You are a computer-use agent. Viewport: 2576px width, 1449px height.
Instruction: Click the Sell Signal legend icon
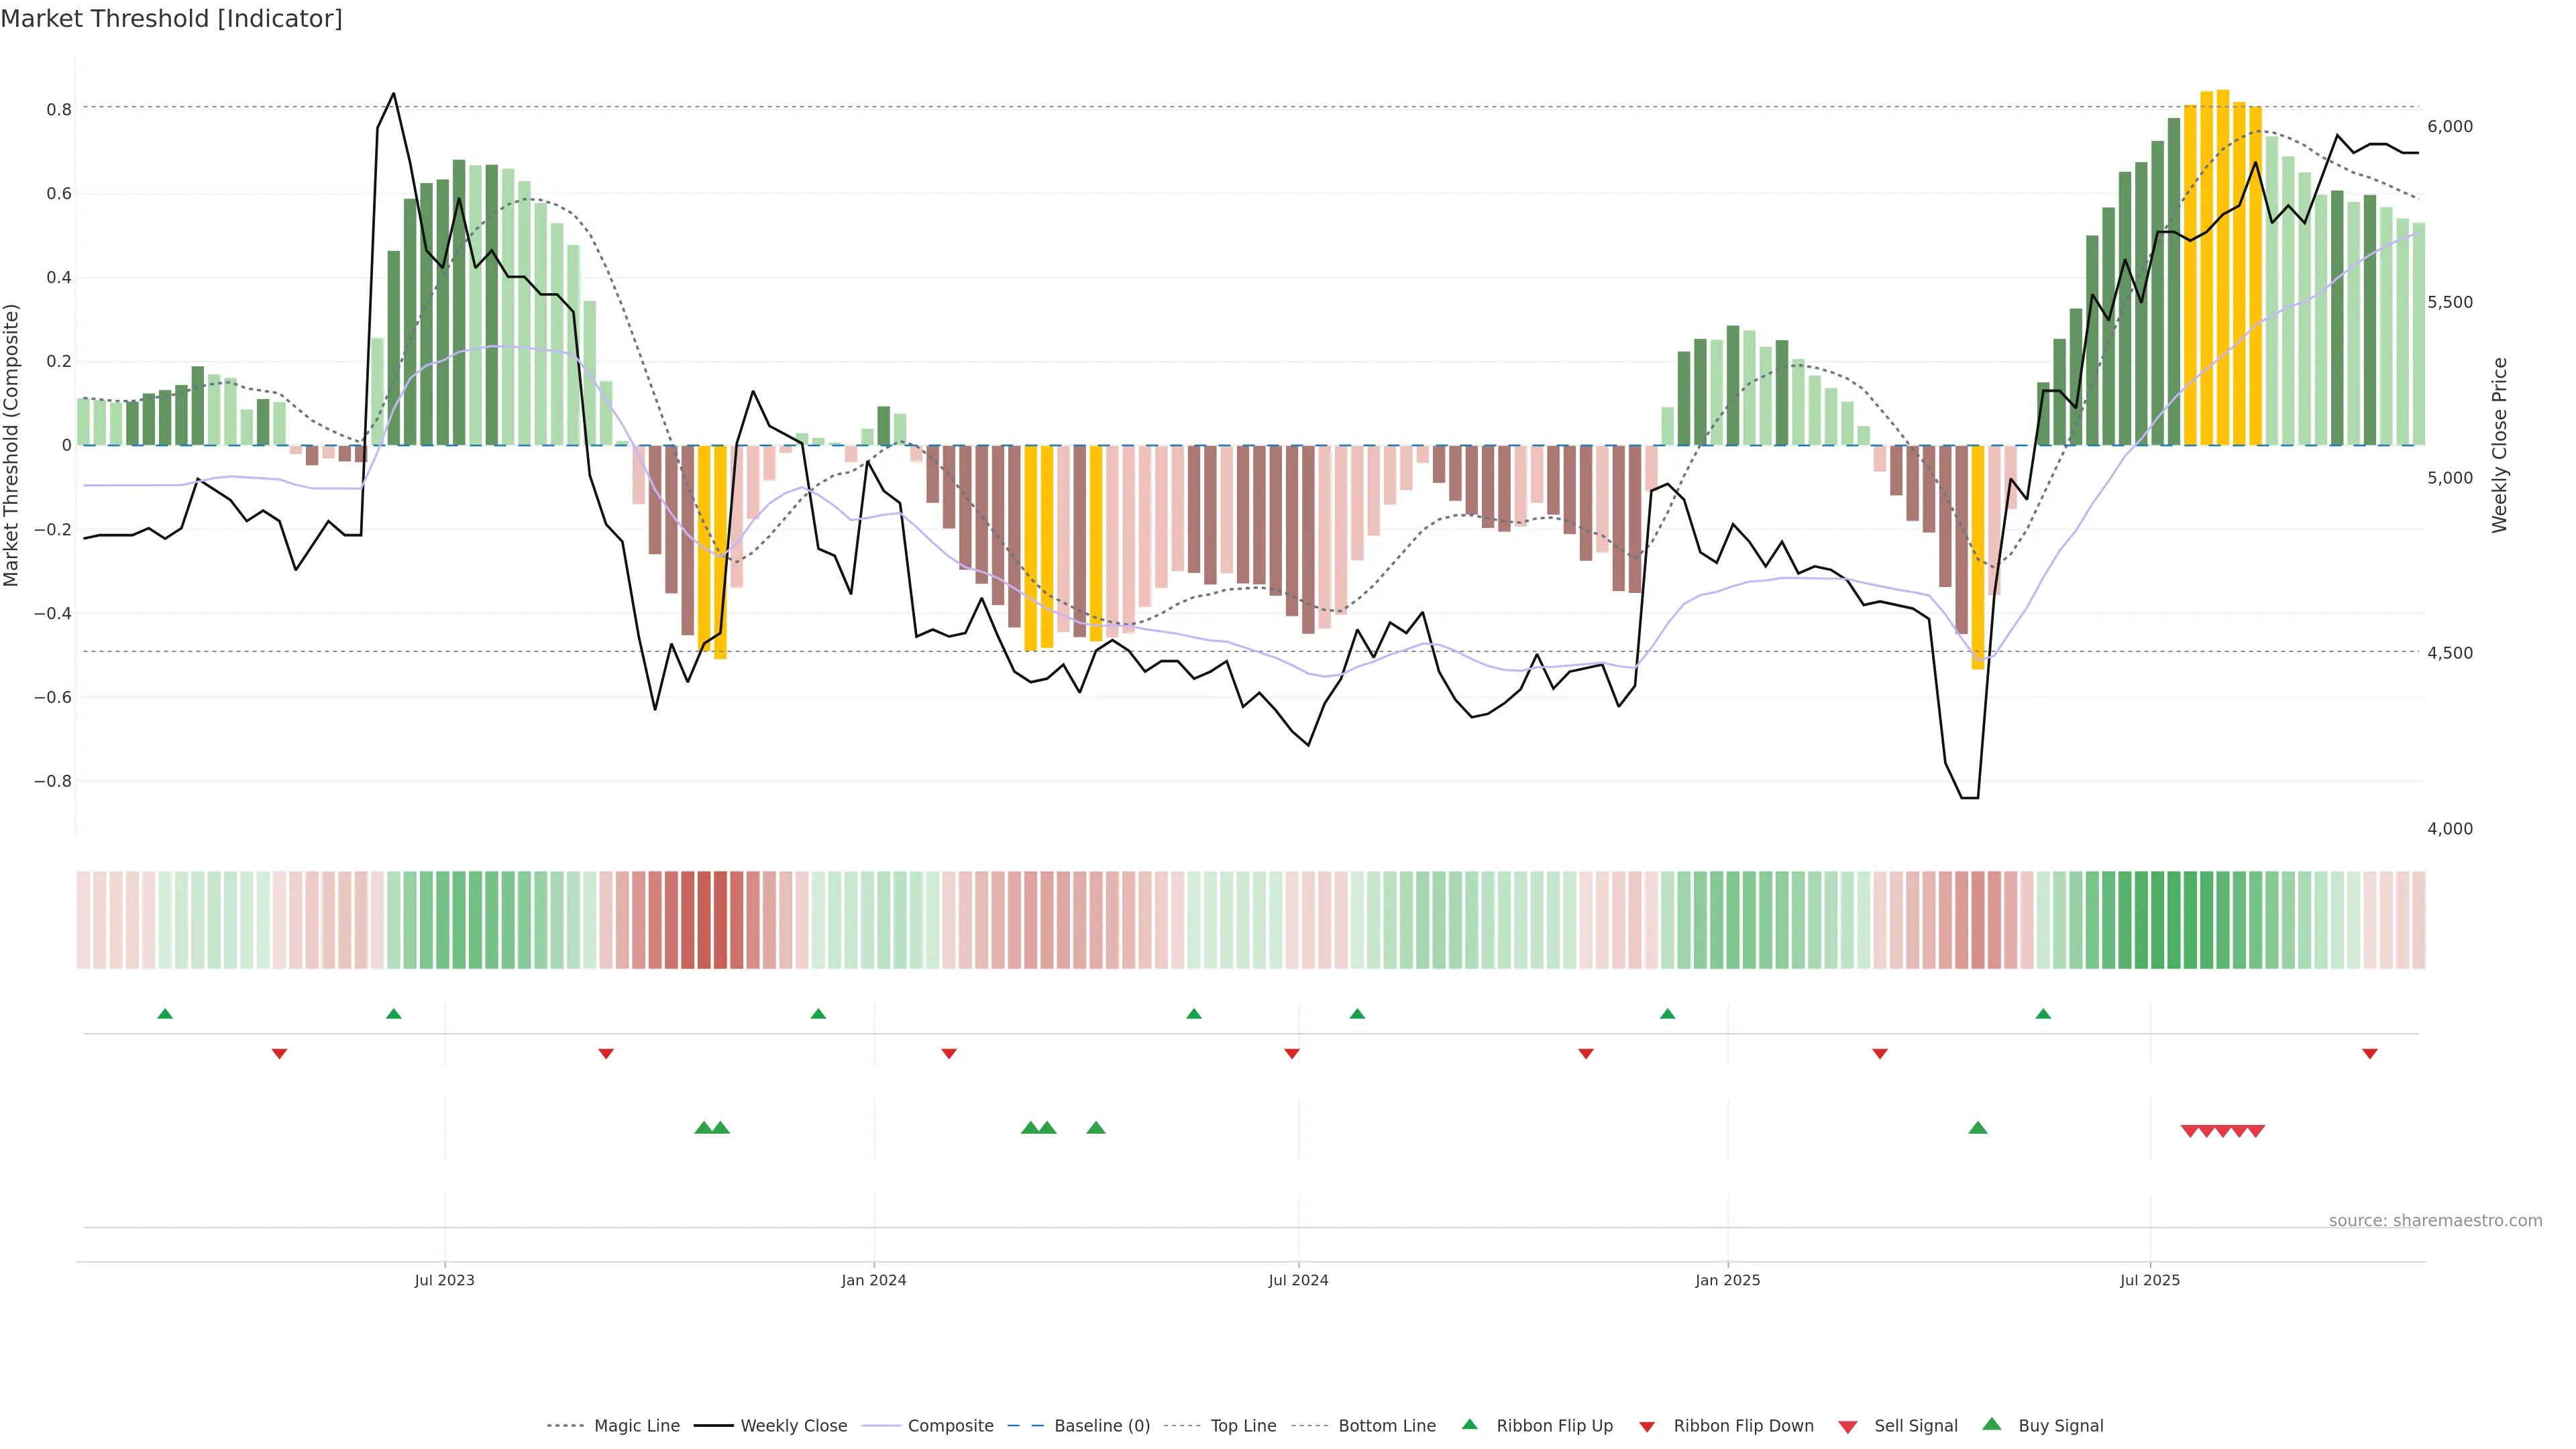click(1847, 1427)
